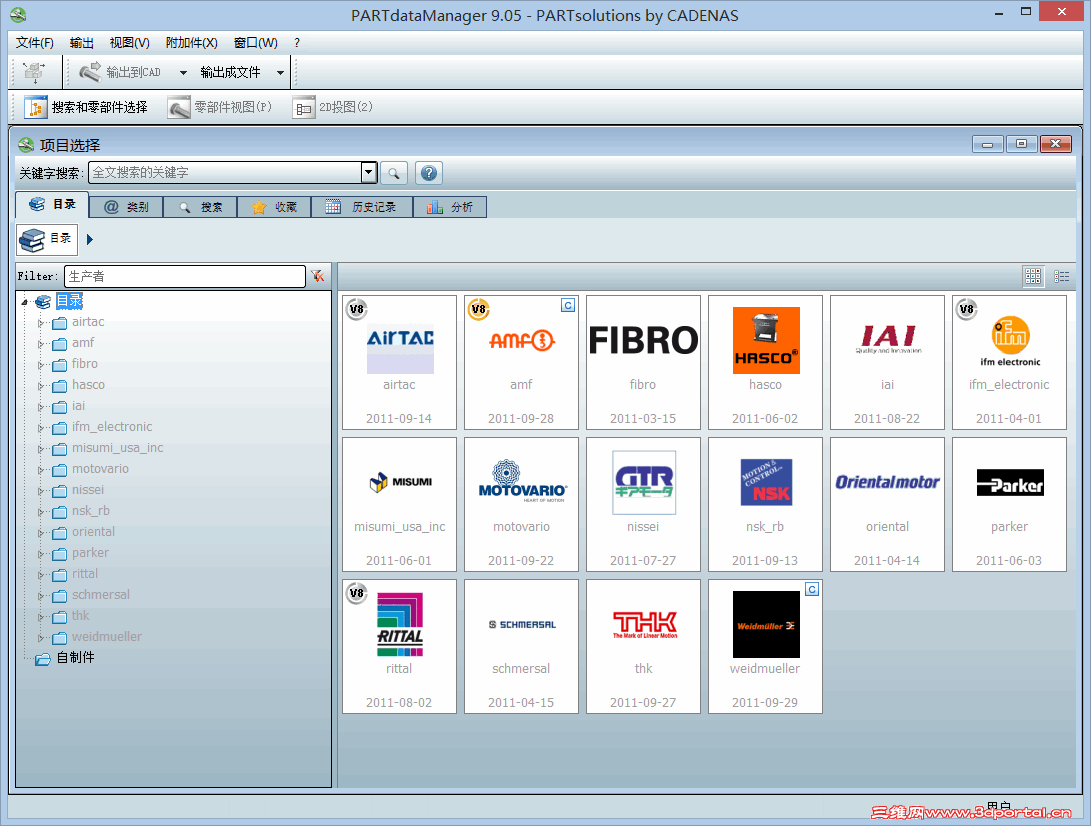Image resolution: width=1091 pixels, height=826 pixels.
Task: Open the 窗口(W) menu
Action: tap(255, 42)
